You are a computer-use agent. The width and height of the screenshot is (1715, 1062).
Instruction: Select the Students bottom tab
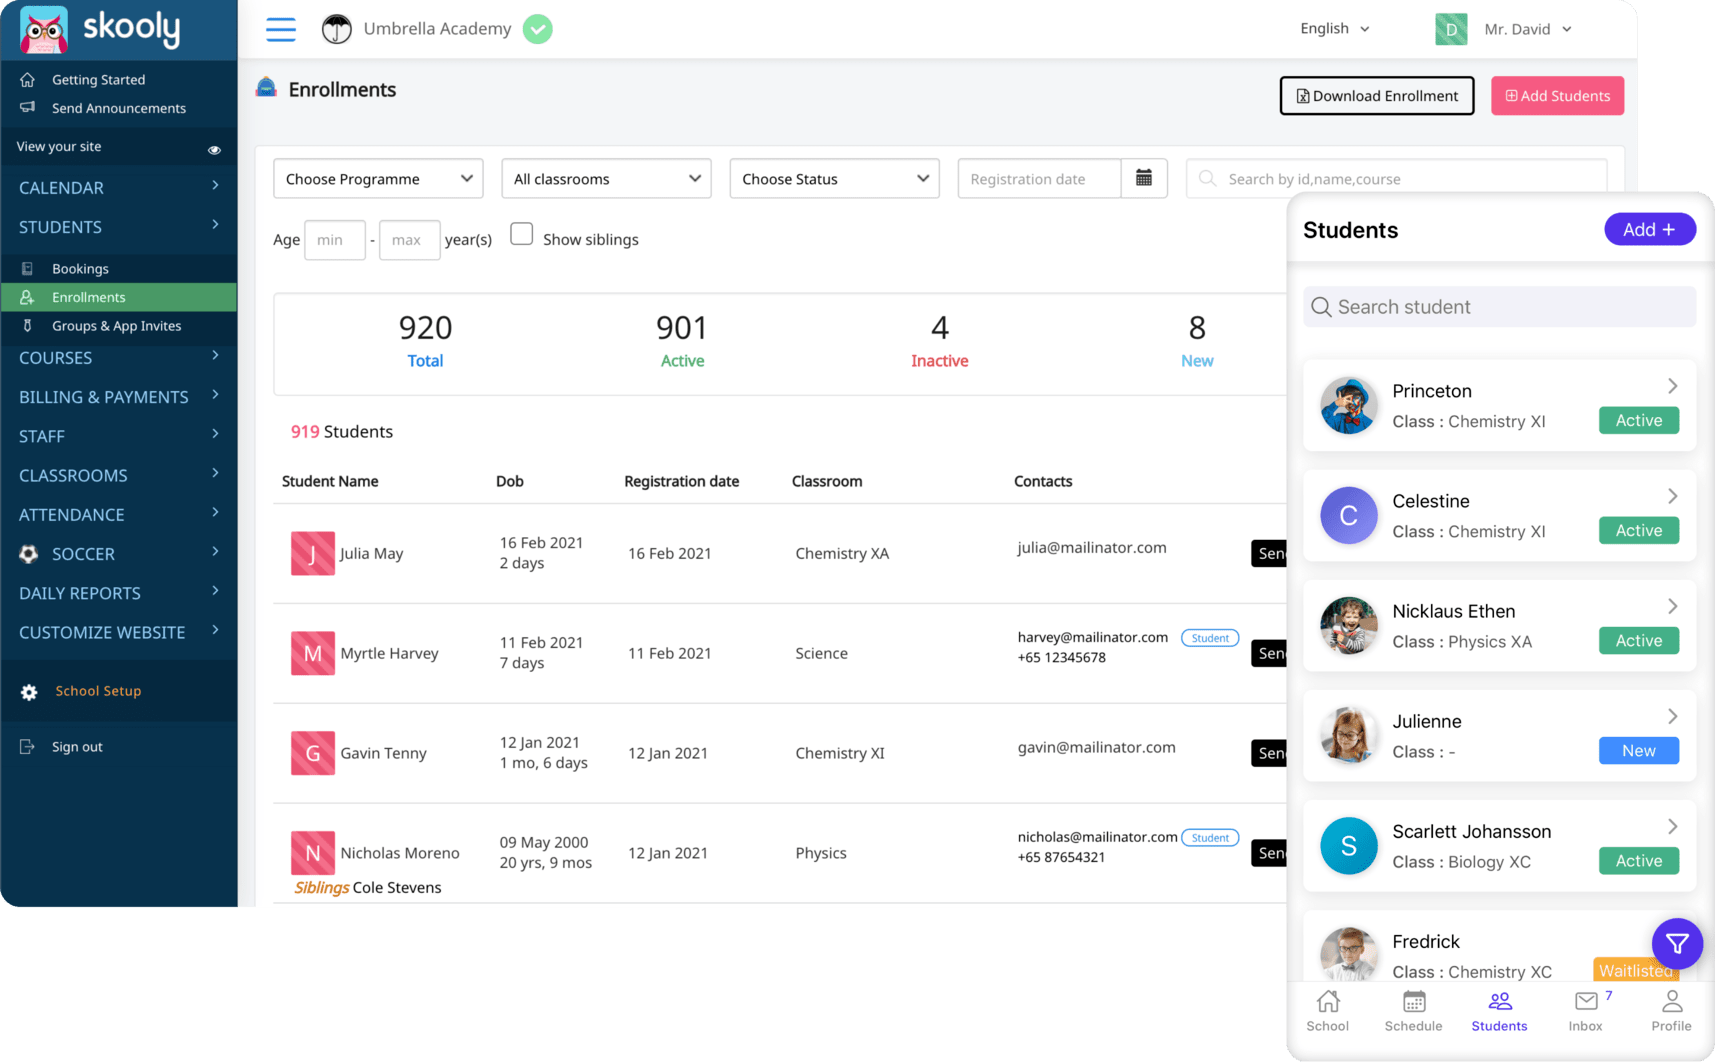[1499, 1010]
